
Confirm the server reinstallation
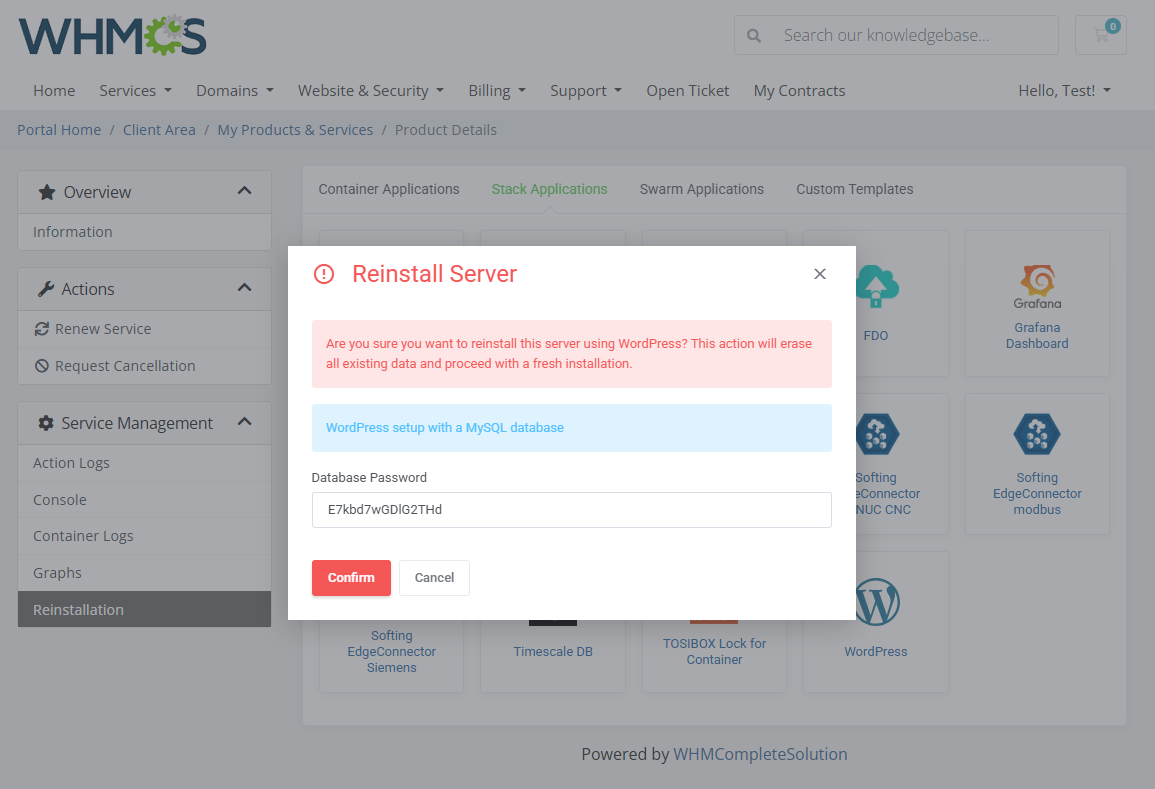click(x=351, y=577)
